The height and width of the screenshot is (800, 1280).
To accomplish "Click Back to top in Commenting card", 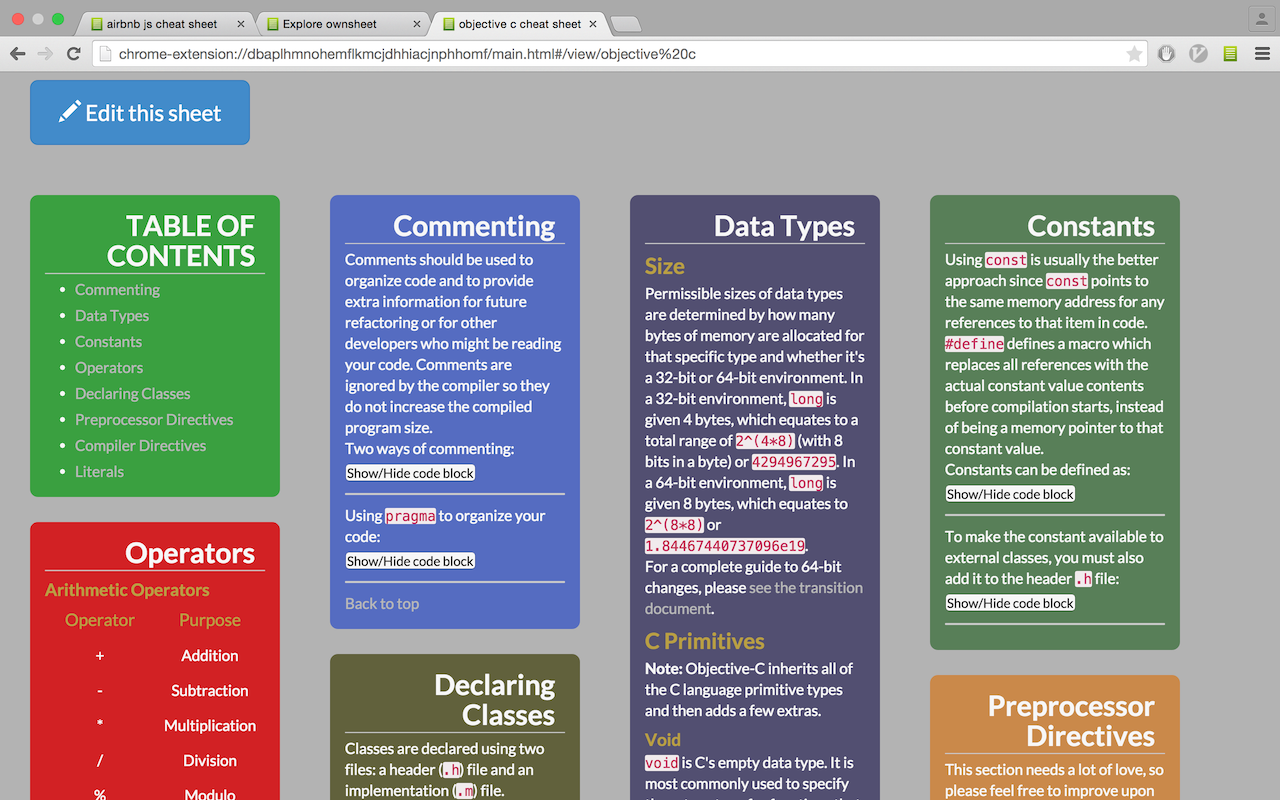I will point(382,604).
